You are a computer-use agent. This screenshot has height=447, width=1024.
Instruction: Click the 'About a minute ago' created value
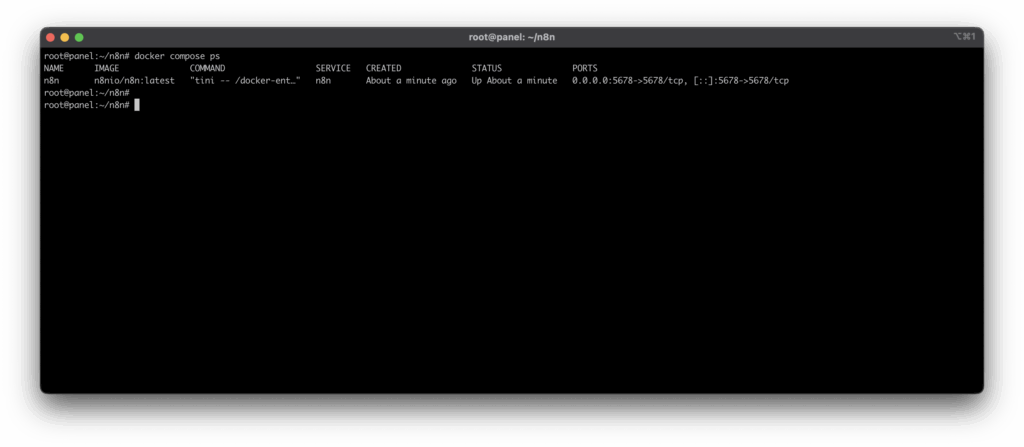coord(411,80)
